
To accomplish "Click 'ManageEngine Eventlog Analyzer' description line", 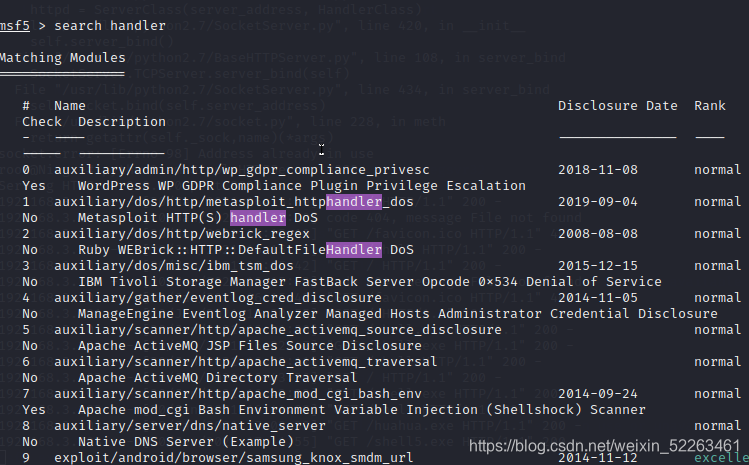I will click(x=397, y=314).
